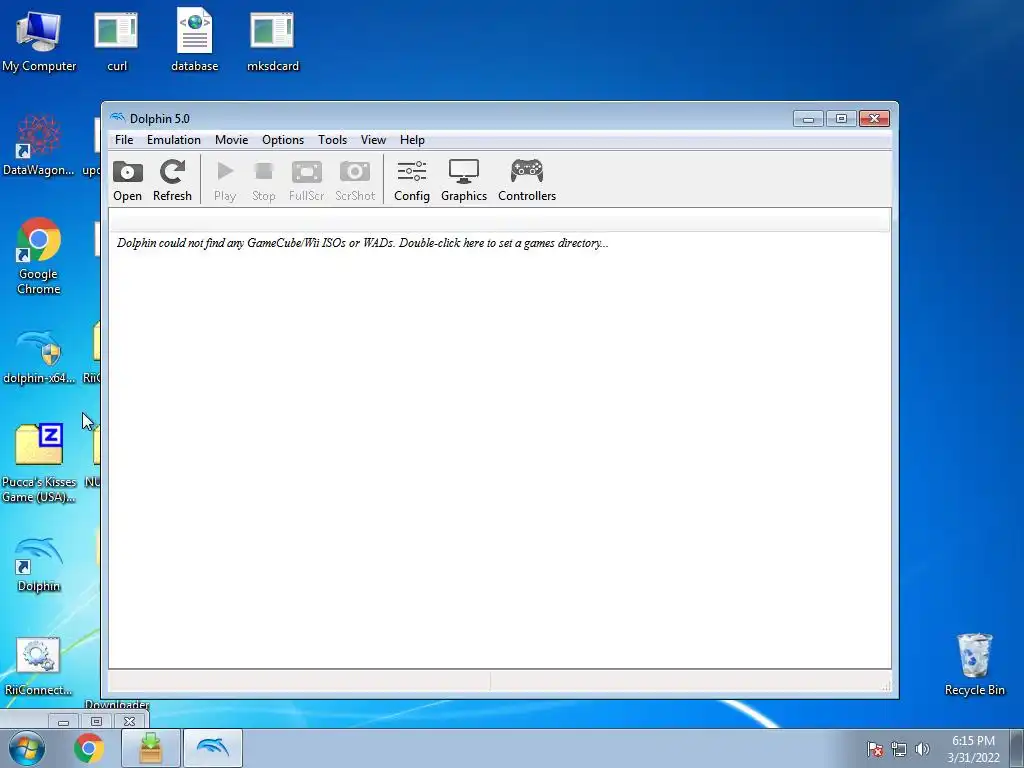
Task: Click the set games directory message
Action: tap(362, 243)
